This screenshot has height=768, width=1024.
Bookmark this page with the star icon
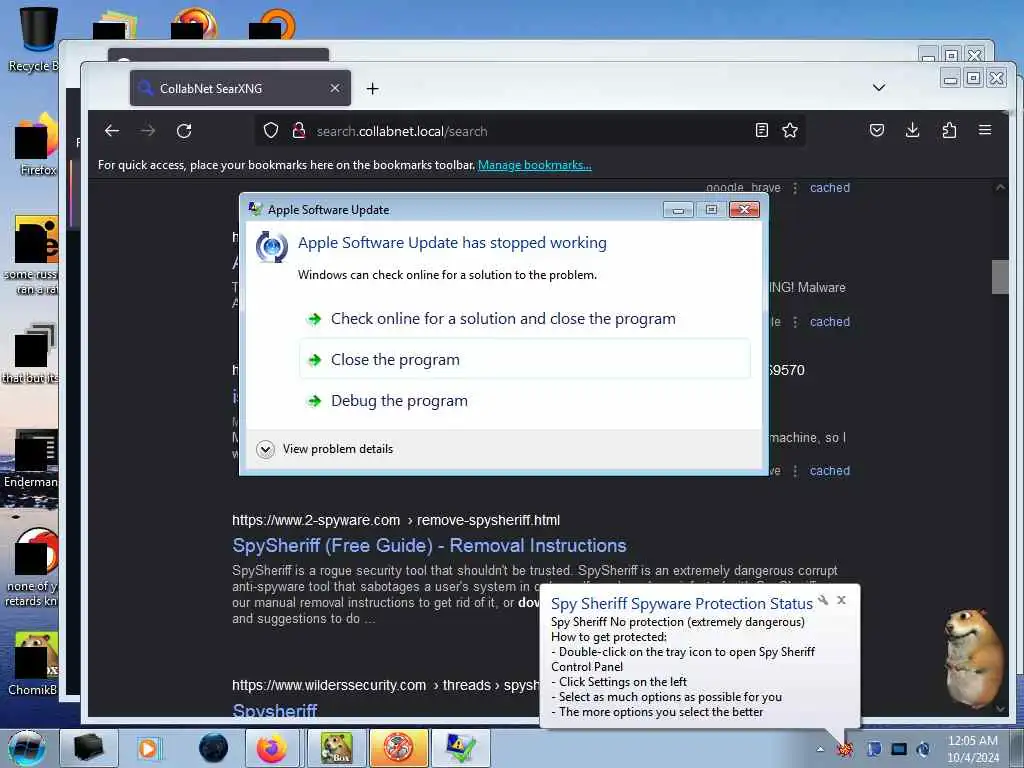(x=790, y=130)
